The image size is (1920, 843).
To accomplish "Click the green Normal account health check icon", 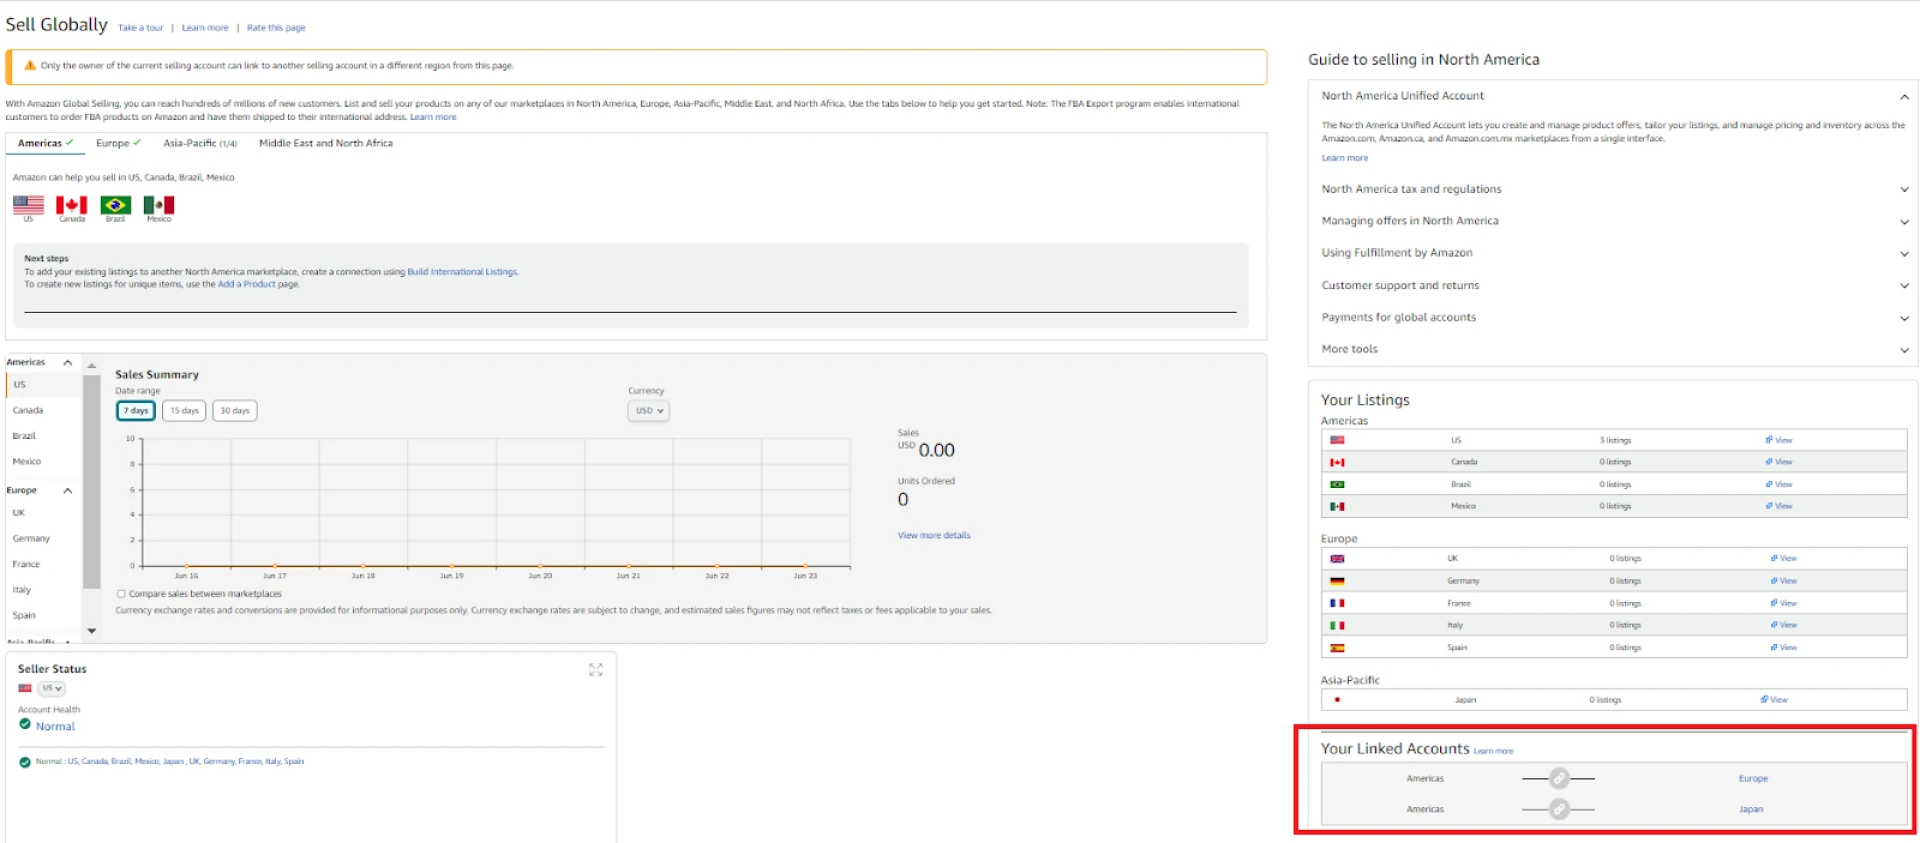I will point(25,724).
